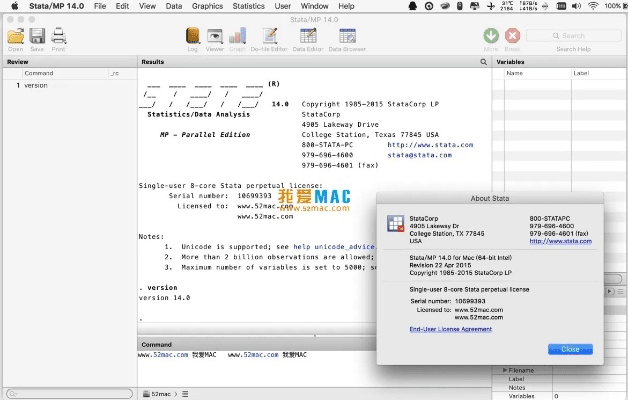The image size is (628, 400).
Task: Click the Open file toolbar icon
Action: tap(15, 37)
